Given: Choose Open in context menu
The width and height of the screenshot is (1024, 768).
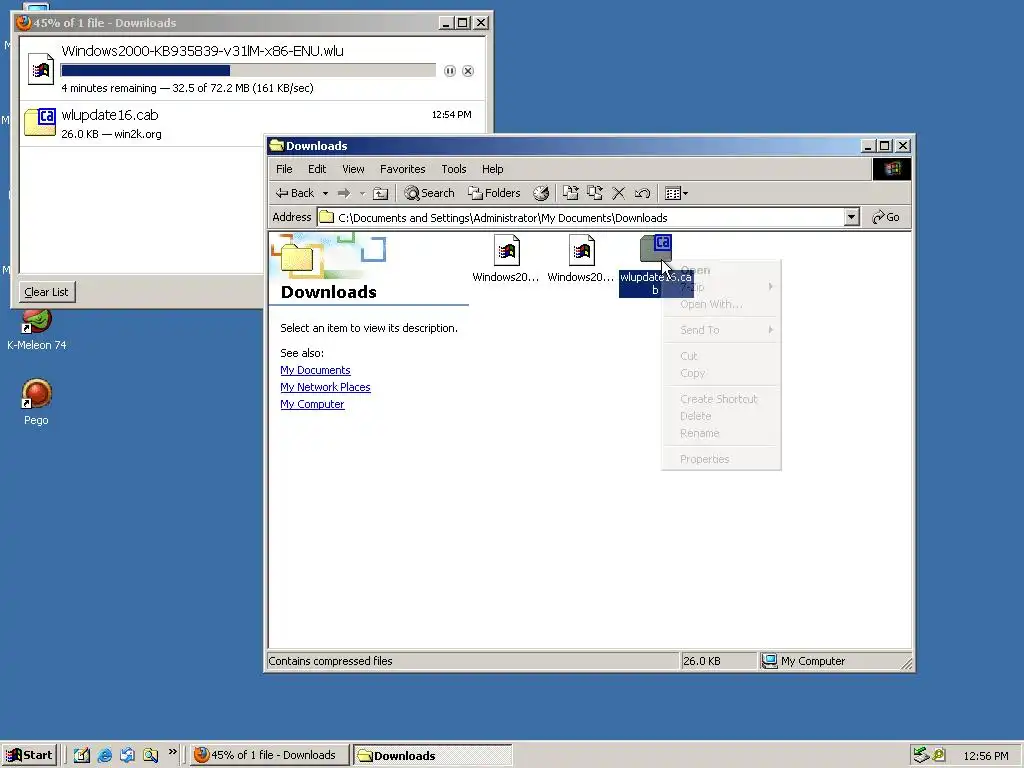Looking at the screenshot, I should pos(721,270).
